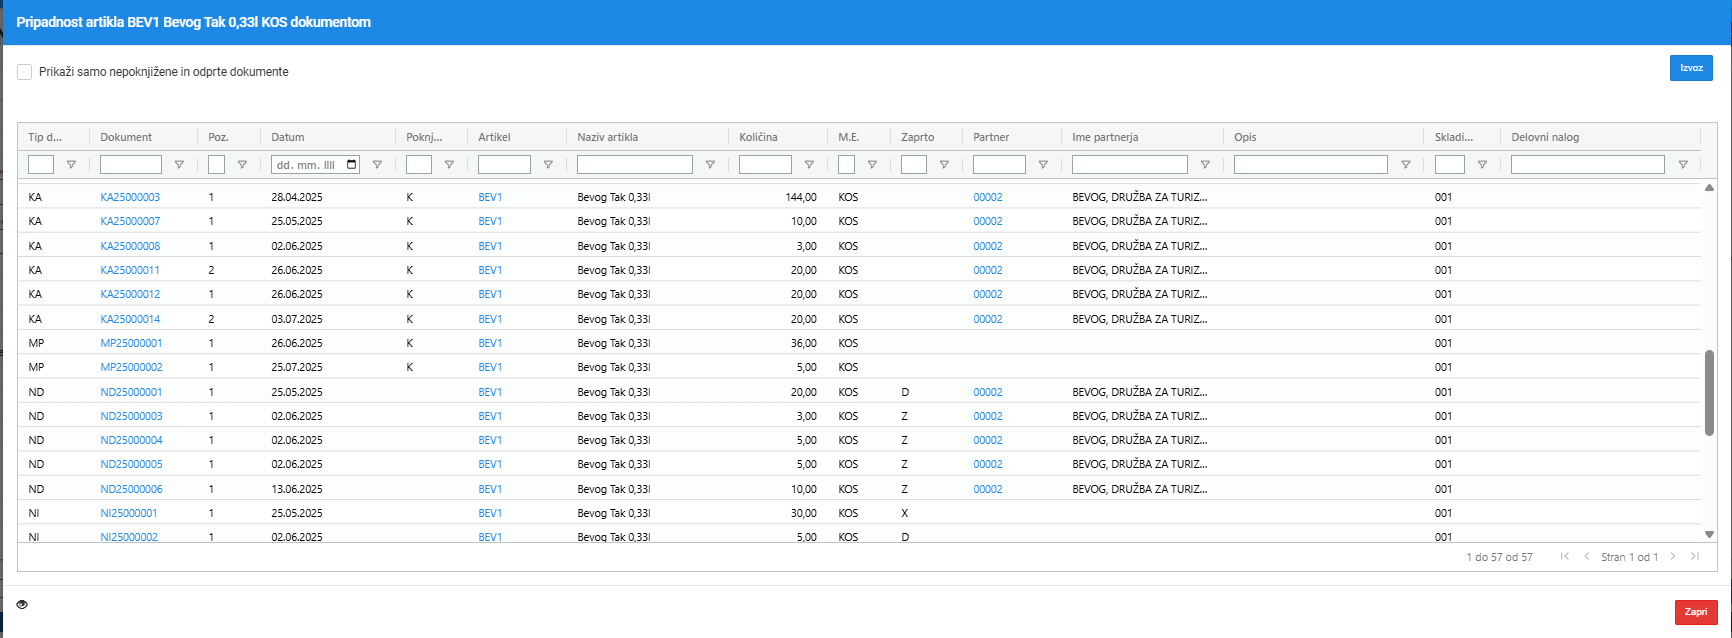Click filter funnel for Datum column

(377, 165)
